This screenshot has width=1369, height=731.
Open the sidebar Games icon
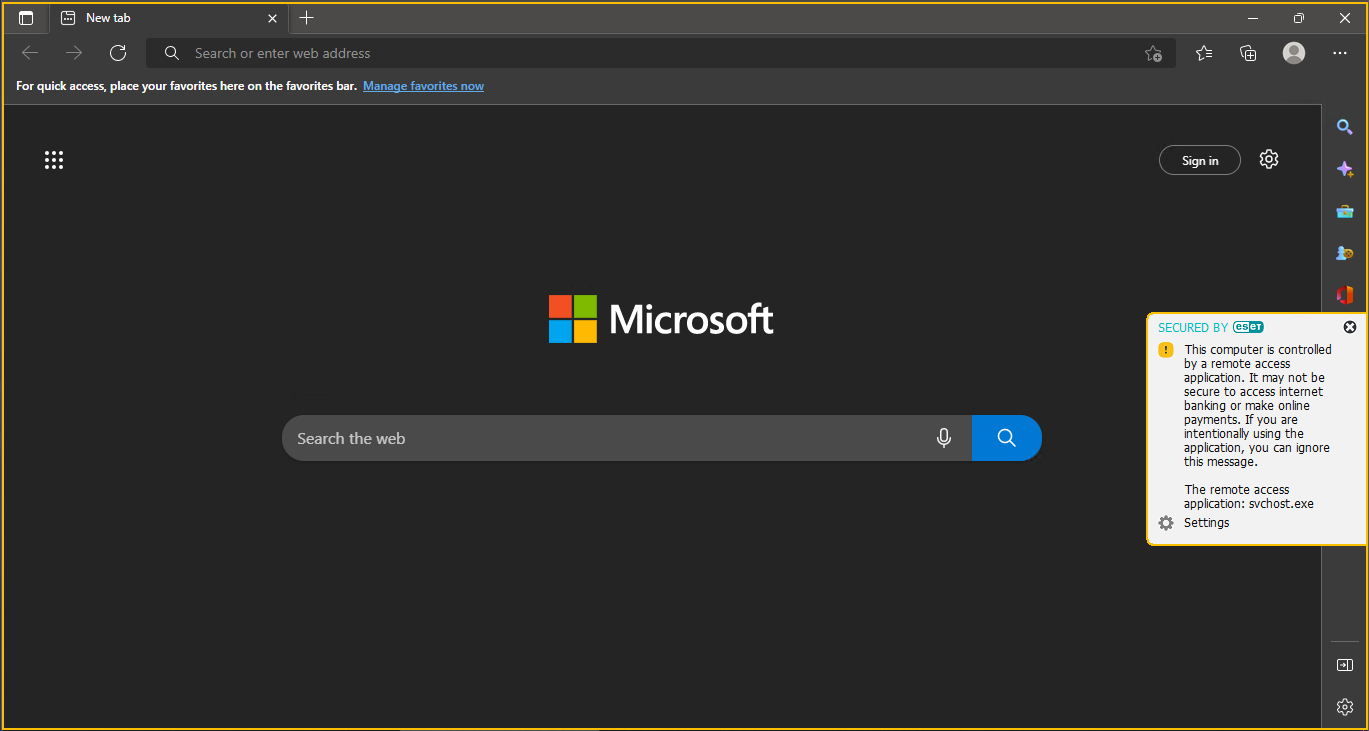point(1345,253)
